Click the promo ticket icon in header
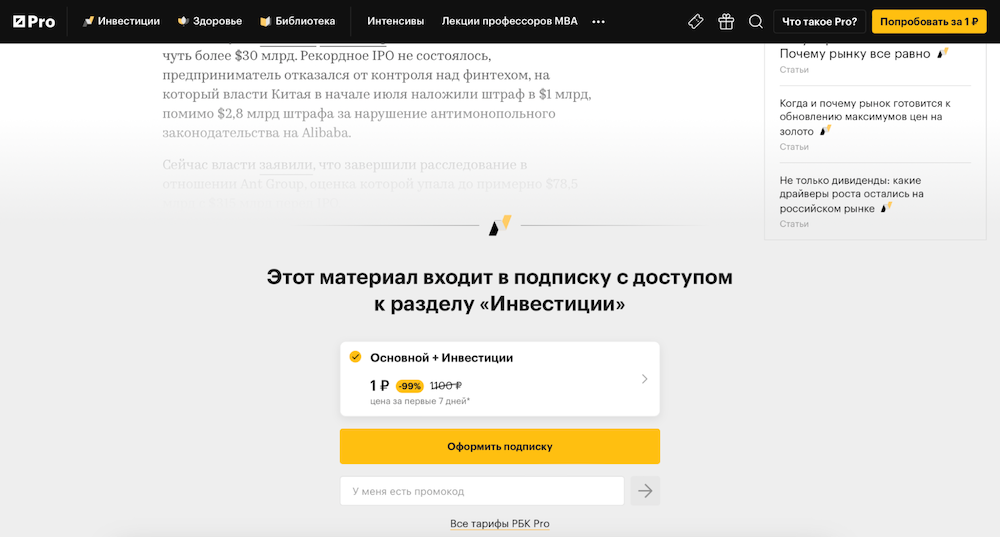The width and height of the screenshot is (1000, 537). coord(696,22)
